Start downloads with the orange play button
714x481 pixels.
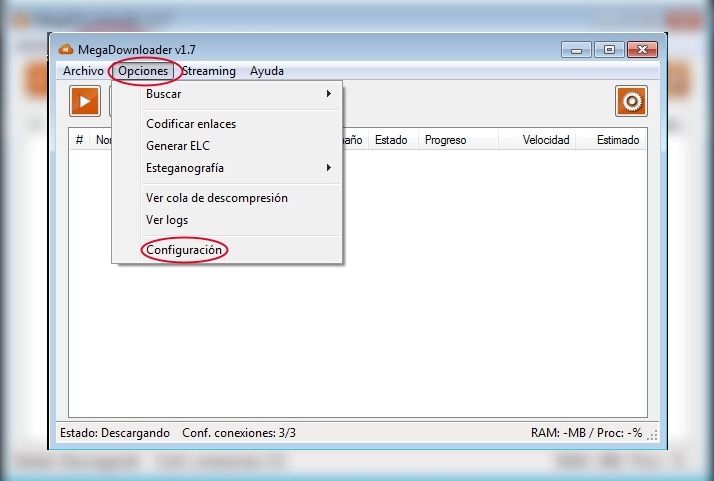coord(85,101)
